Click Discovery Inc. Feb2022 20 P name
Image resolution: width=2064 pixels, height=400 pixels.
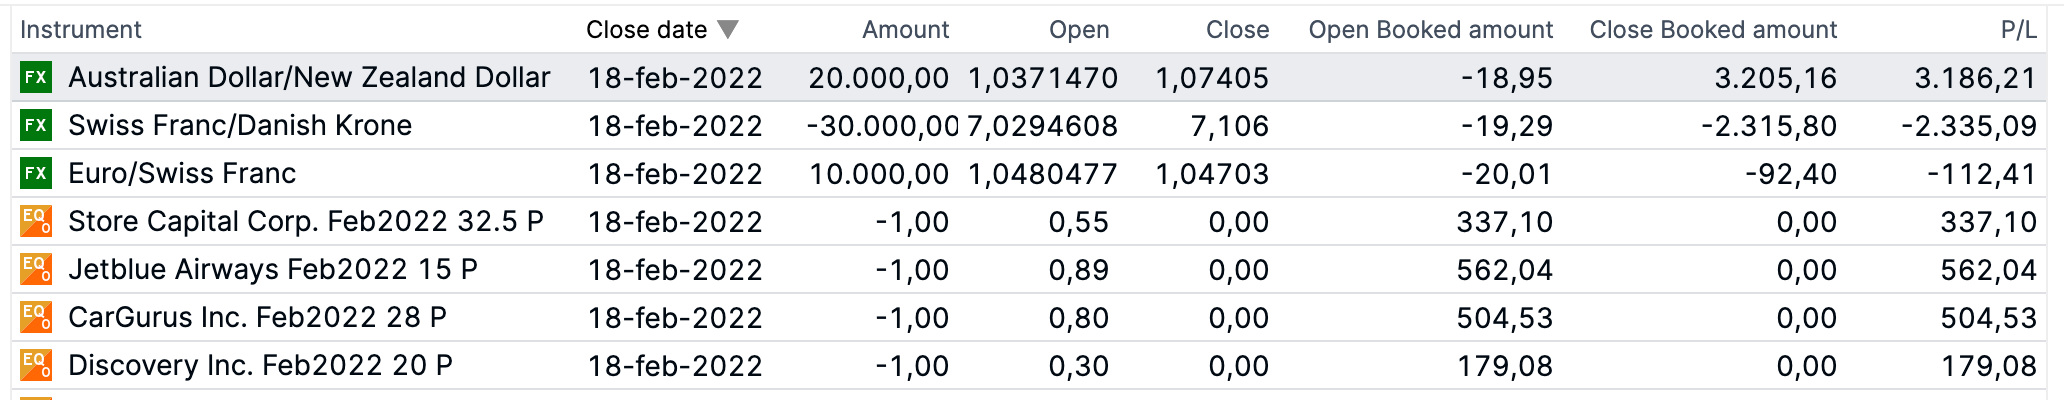click(x=260, y=365)
